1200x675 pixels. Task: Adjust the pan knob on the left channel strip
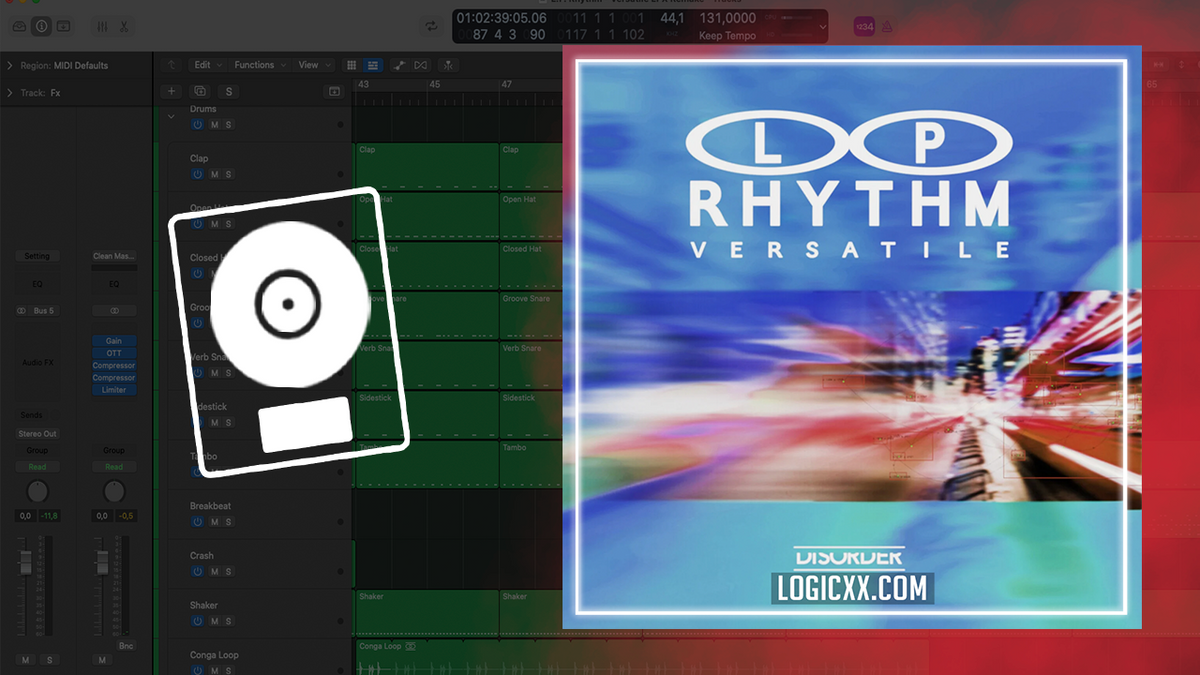[x=37, y=492]
